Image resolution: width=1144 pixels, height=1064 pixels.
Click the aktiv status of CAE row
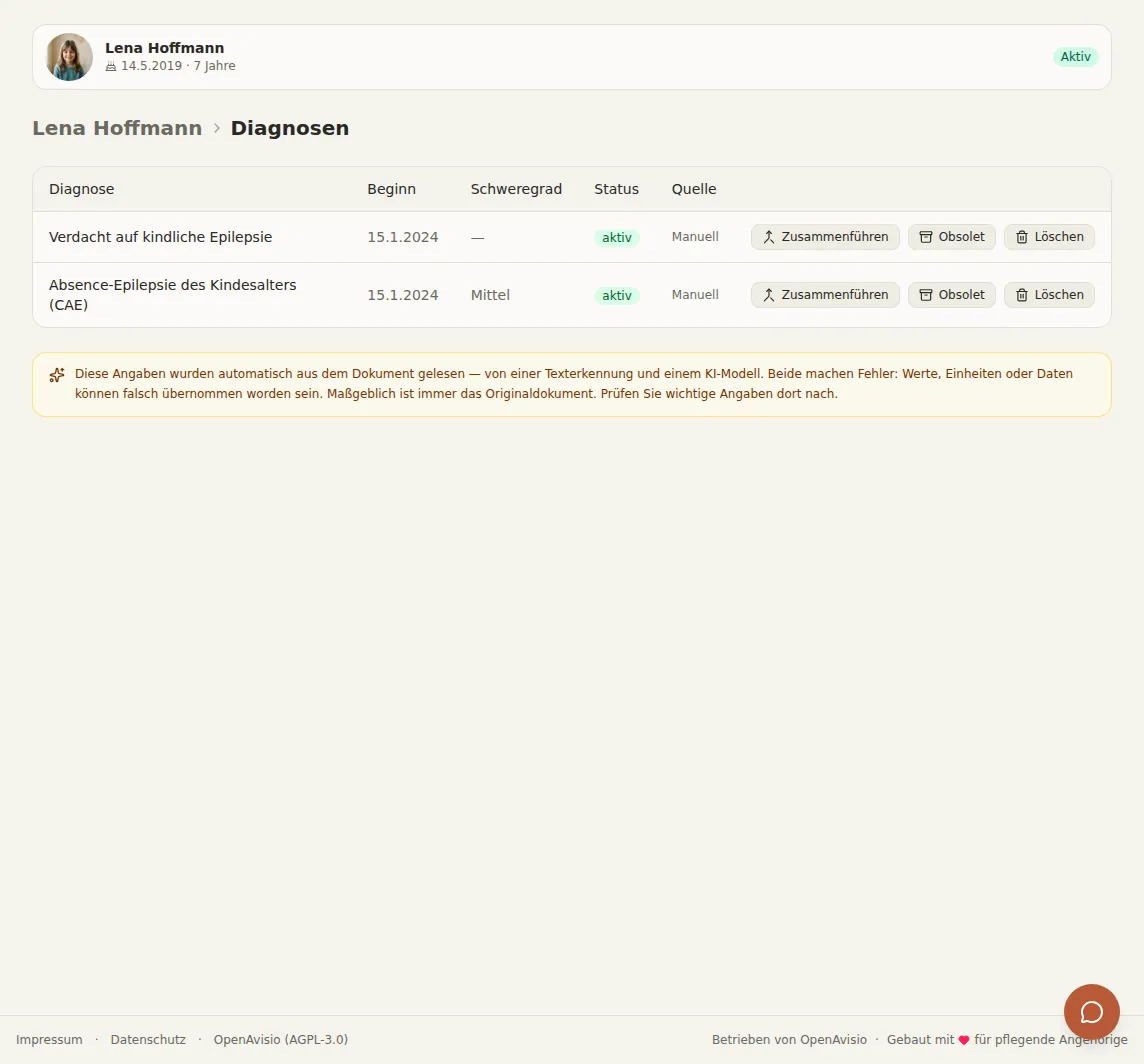tap(617, 296)
